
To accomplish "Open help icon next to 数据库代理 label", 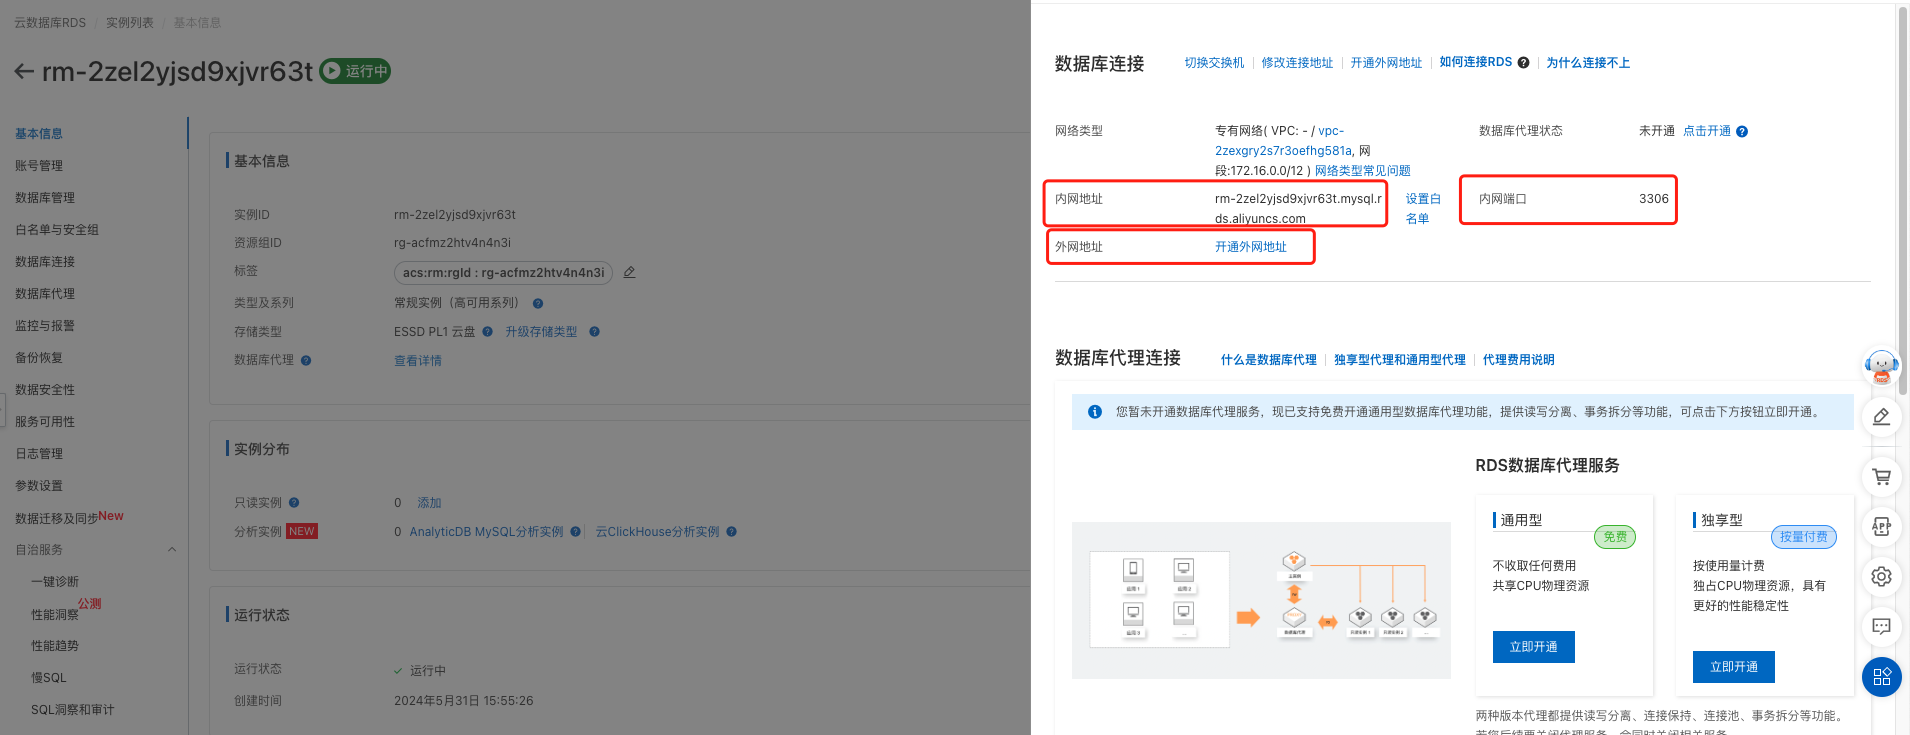I will (306, 360).
